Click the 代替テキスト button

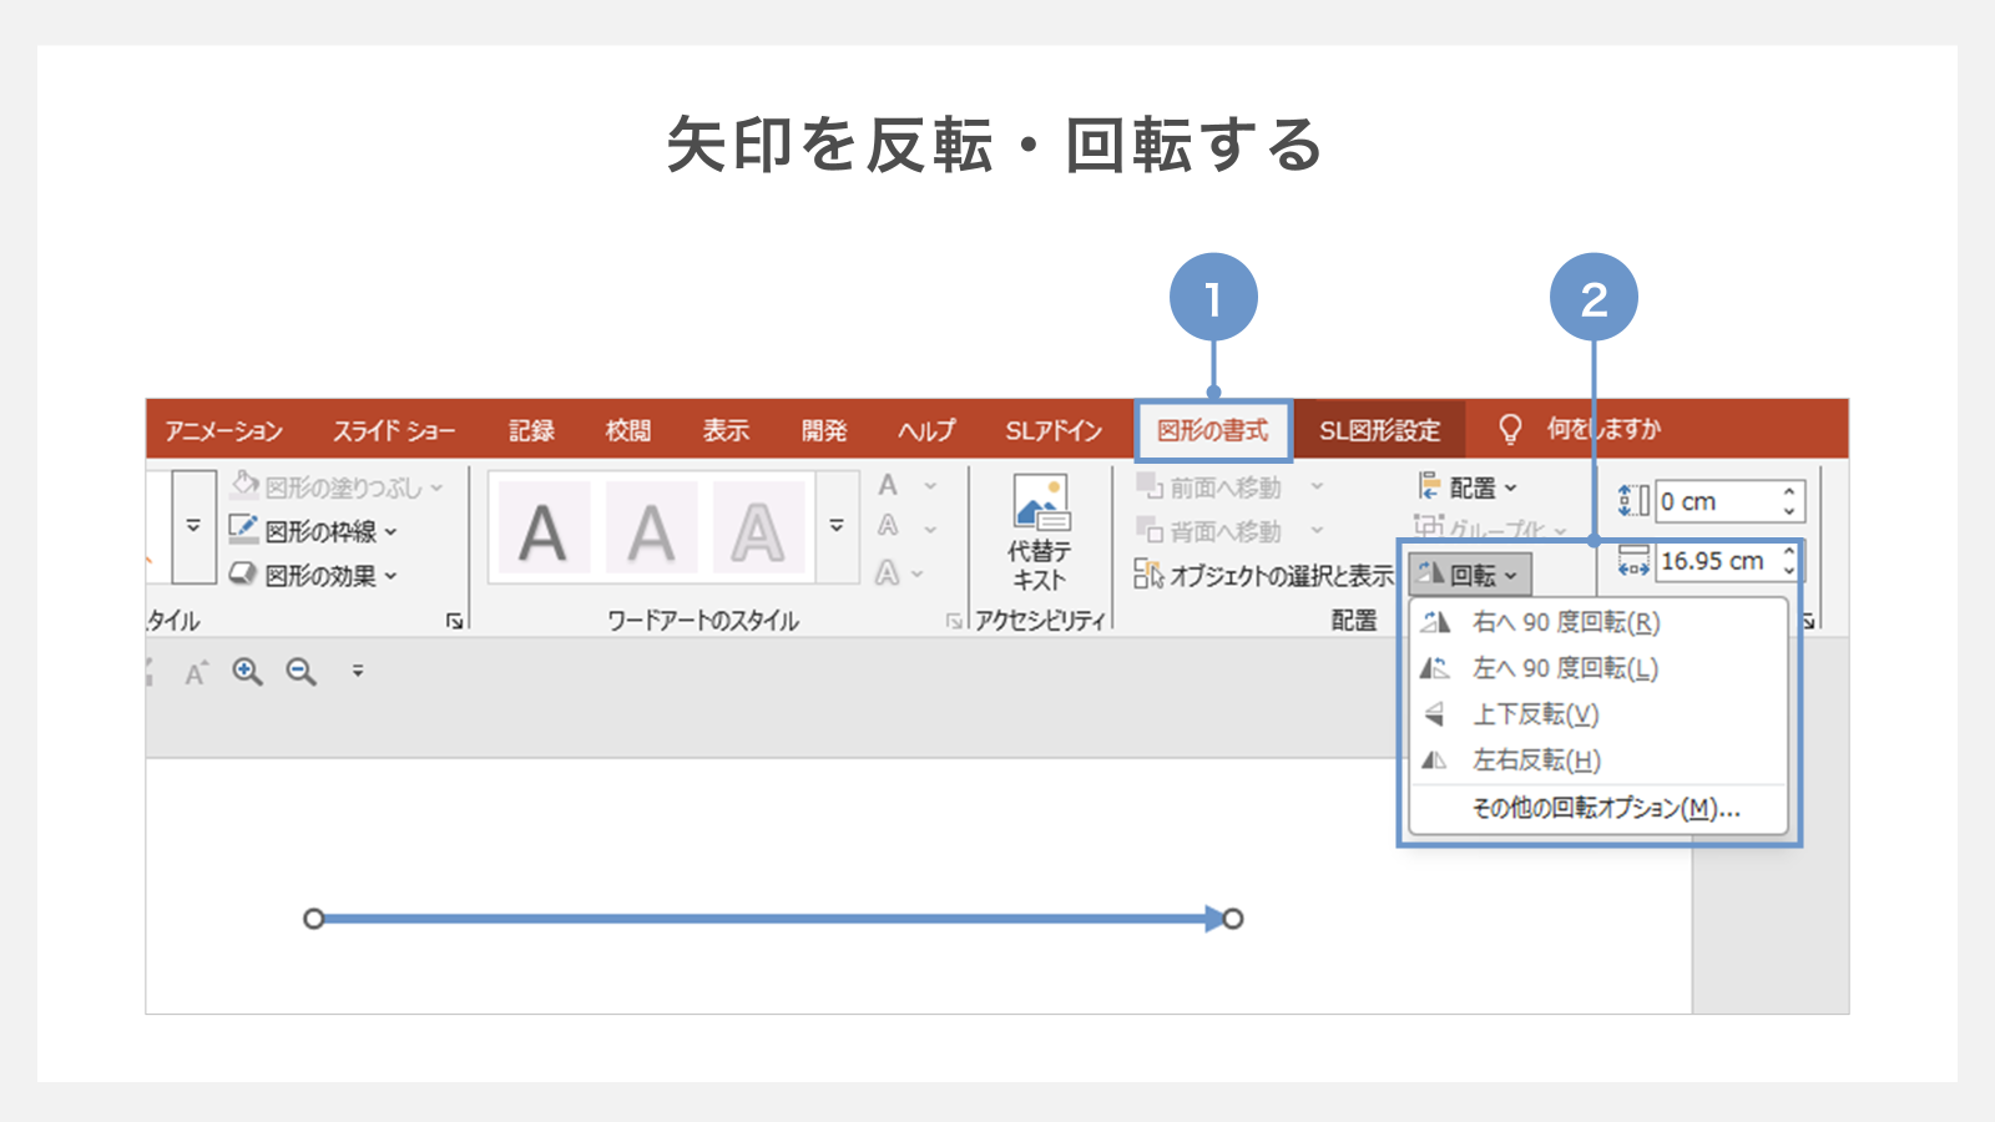click(1040, 533)
